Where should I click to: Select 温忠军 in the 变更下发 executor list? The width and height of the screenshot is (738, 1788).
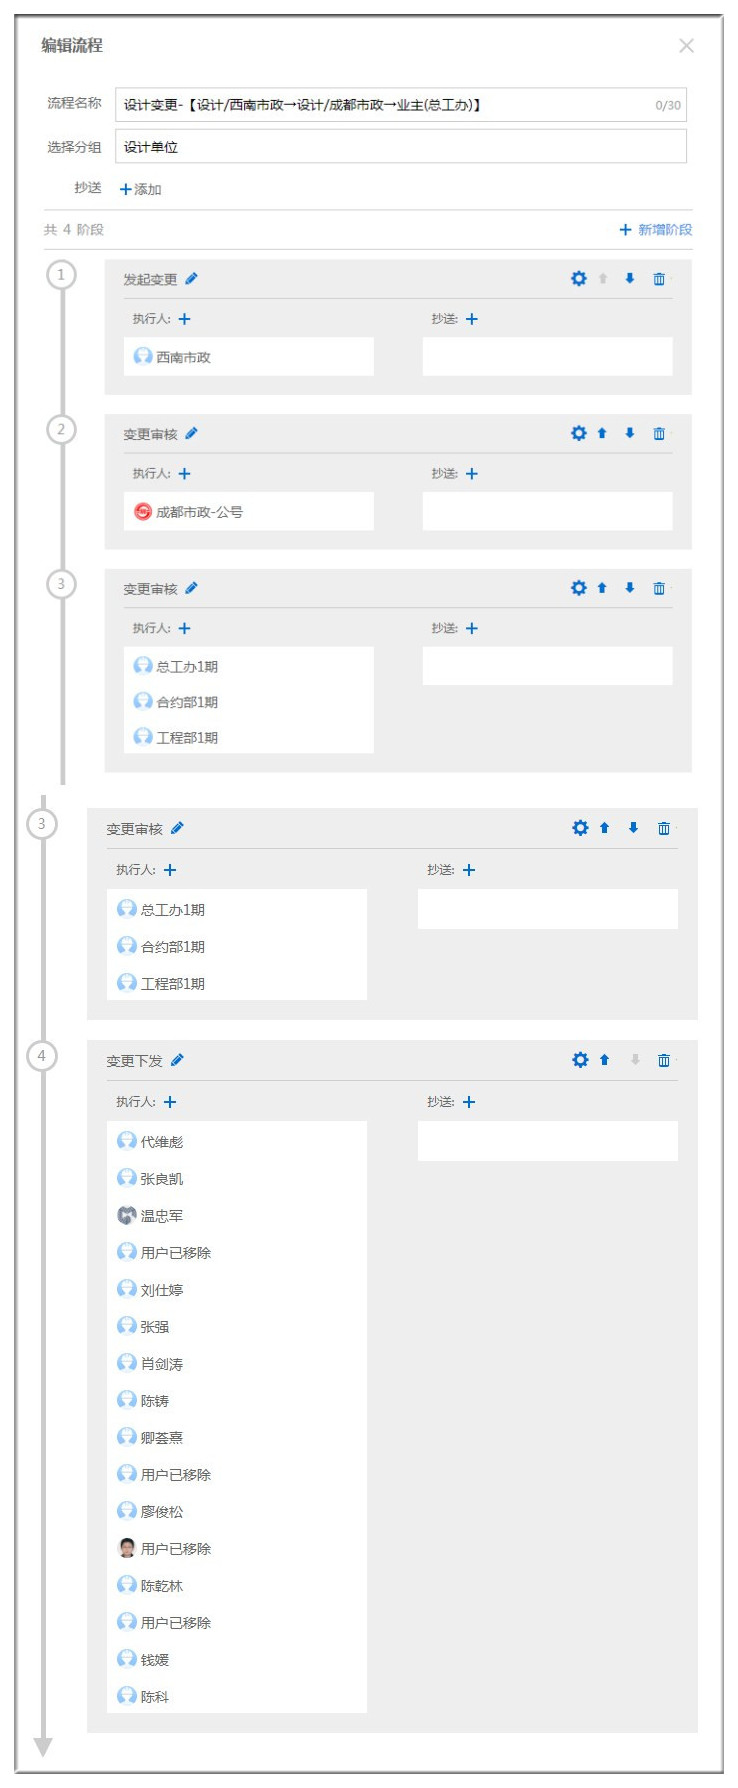pyautogui.click(x=161, y=1216)
